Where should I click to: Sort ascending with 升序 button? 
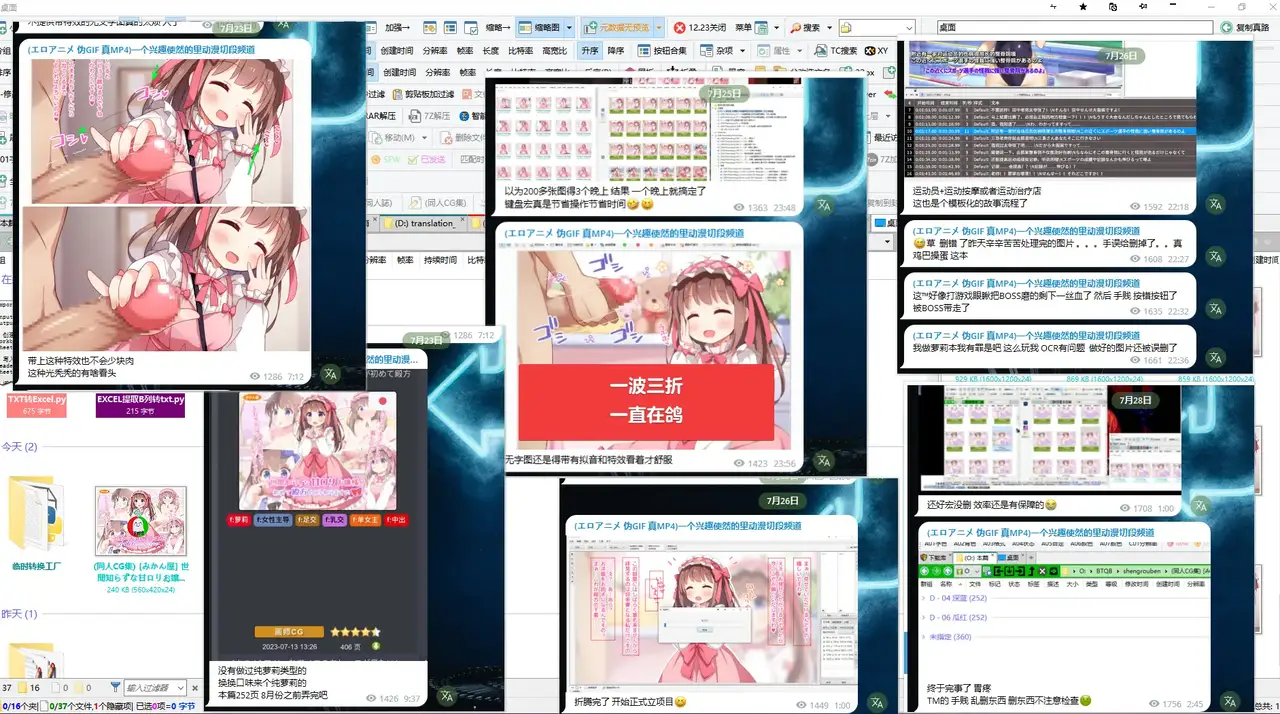pos(589,51)
